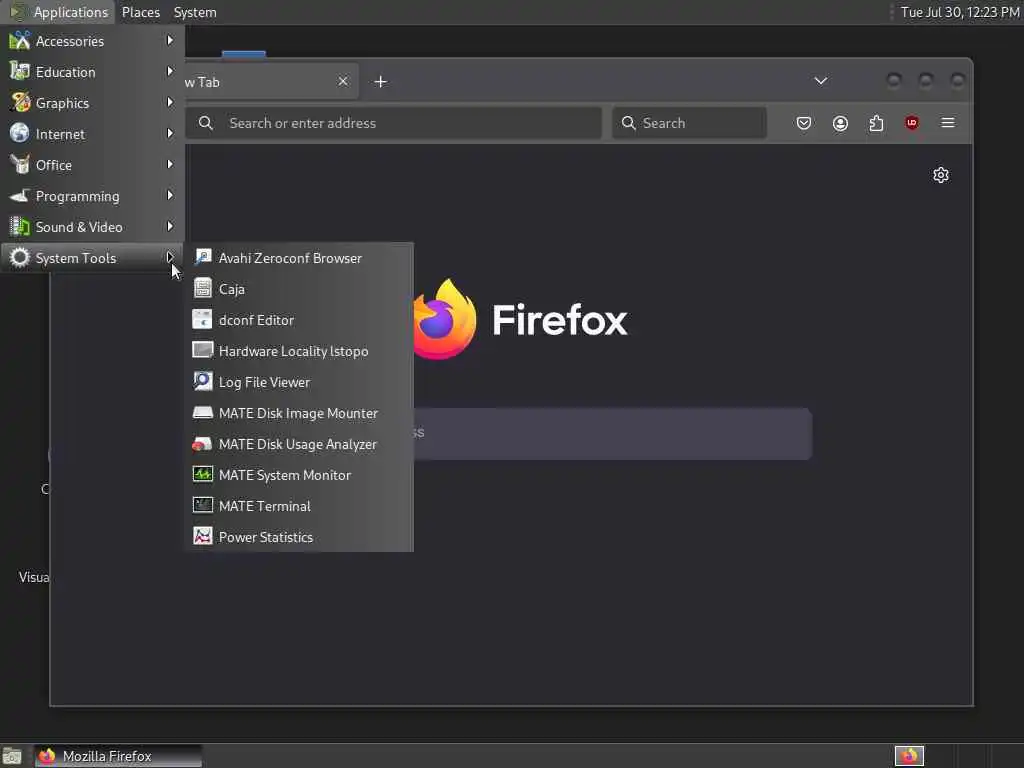Click the Accessories category icon
Image resolution: width=1024 pixels, height=768 pixels.
pyautogui.click(x=20, y=40)
